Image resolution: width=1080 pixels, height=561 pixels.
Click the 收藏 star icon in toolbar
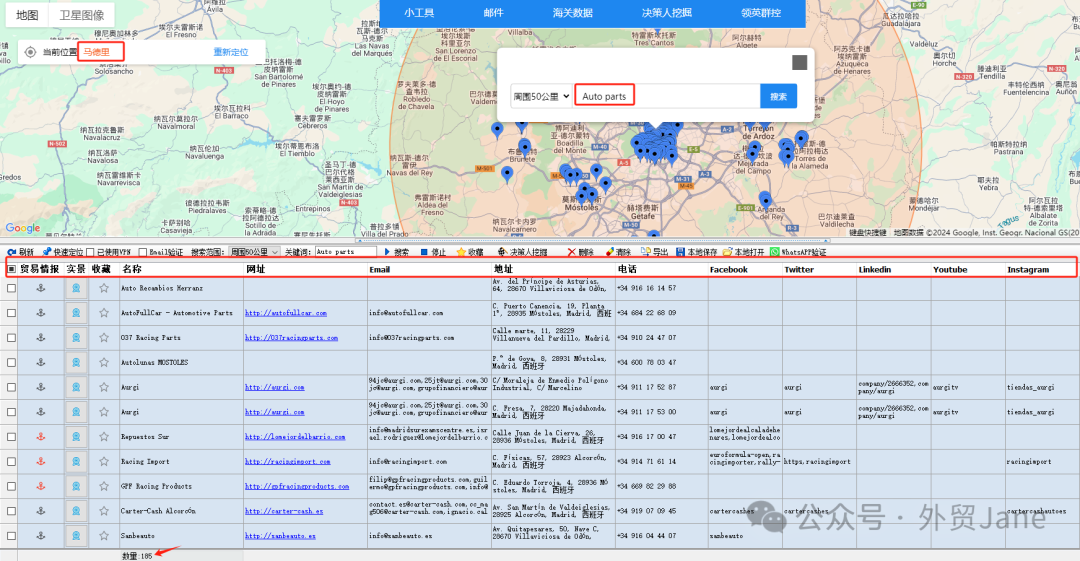coord(461,252)
